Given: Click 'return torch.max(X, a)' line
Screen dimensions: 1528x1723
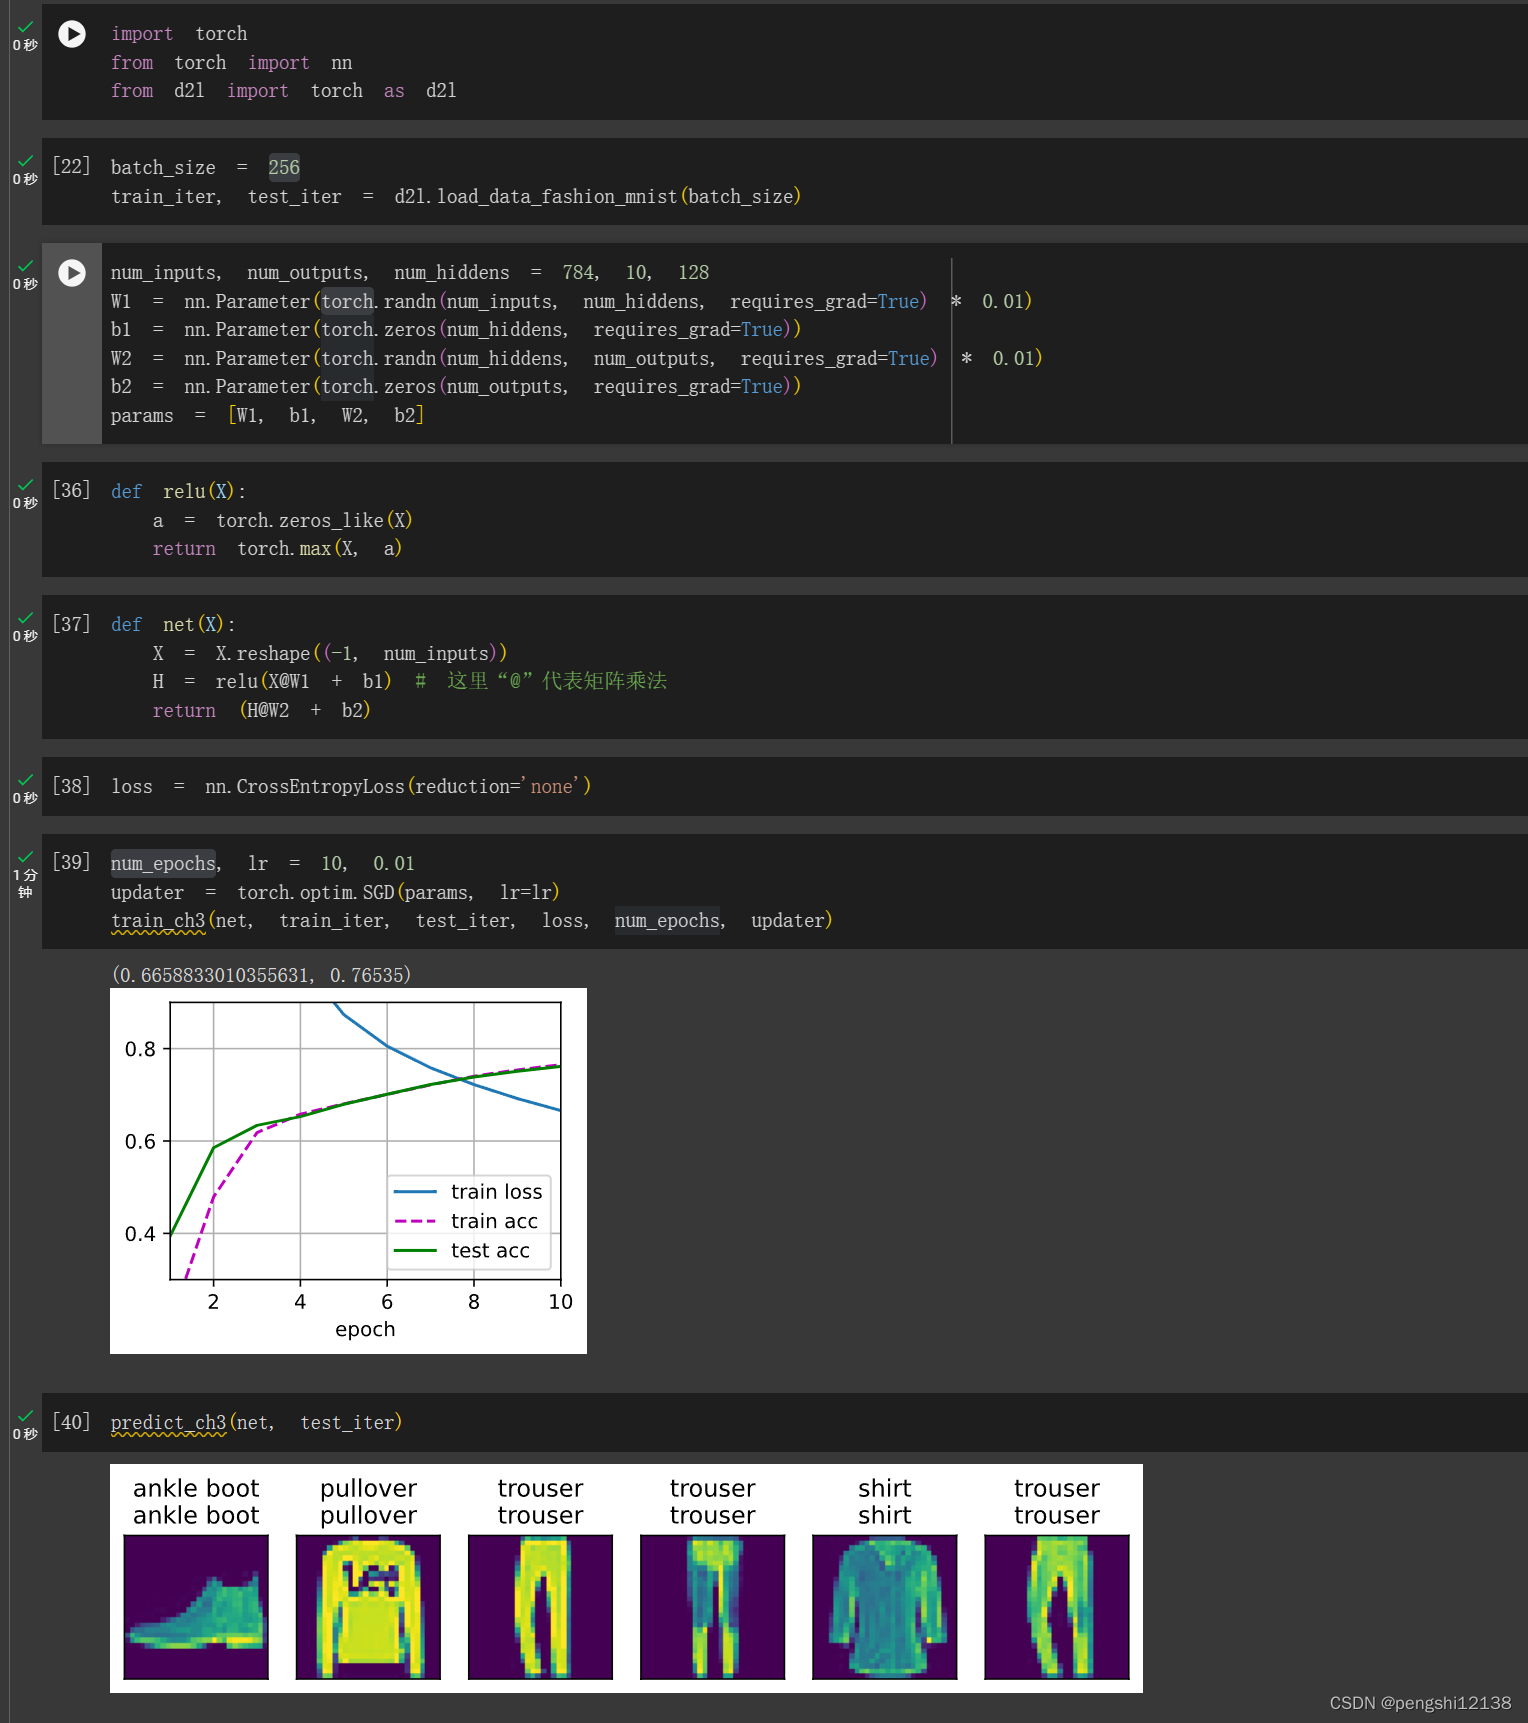Looking at the screenshot, I should (x=277, y=548).
